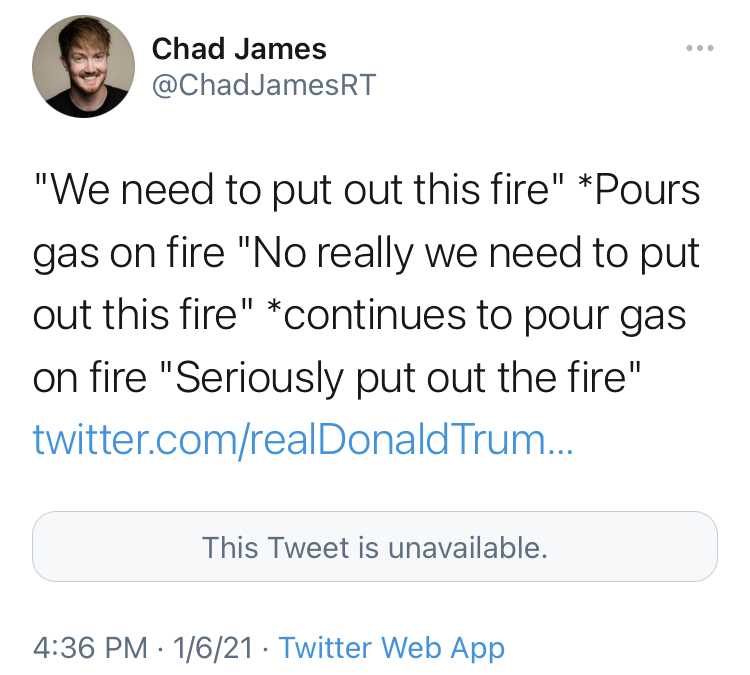Image resolution: width=750 pixels, height=675 pixels.
Task: Visit the @ChadJamesRT handle
Action: [x=264, y=85]
